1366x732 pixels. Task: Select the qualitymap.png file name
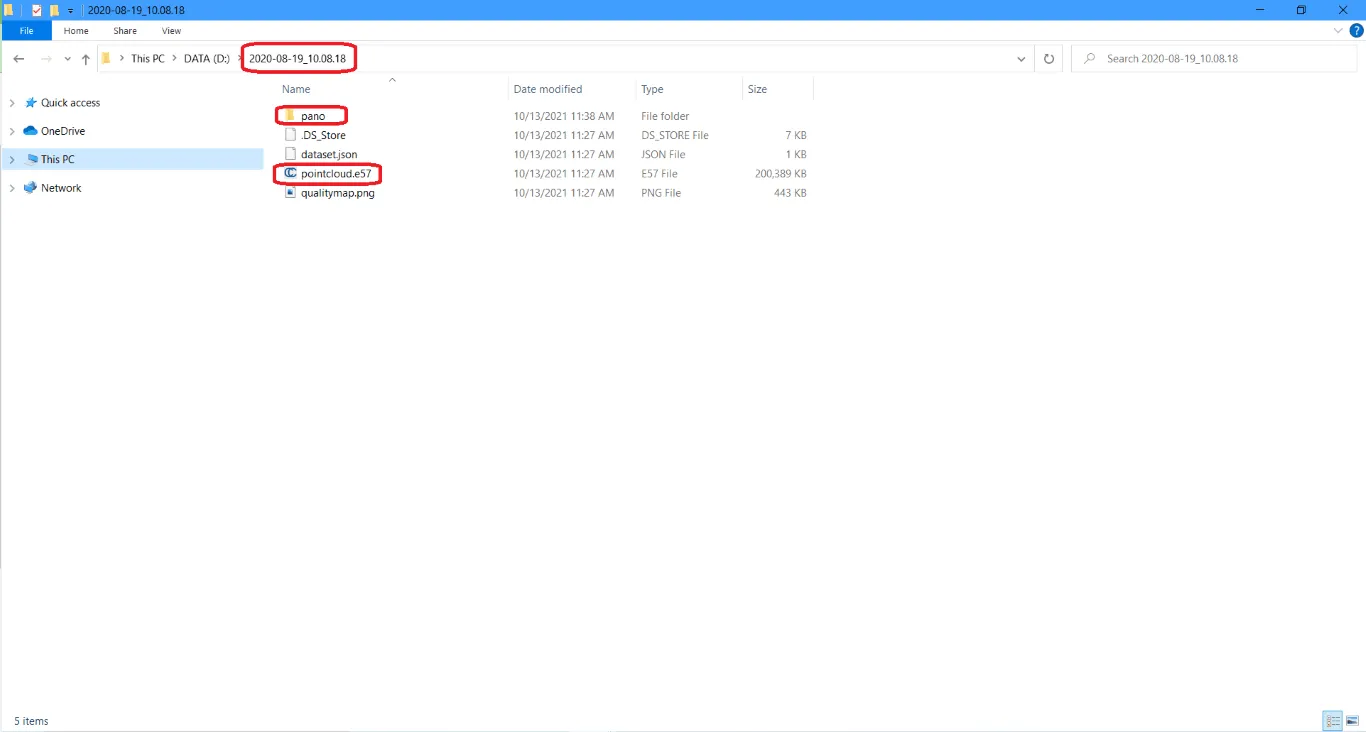point(338,193)
